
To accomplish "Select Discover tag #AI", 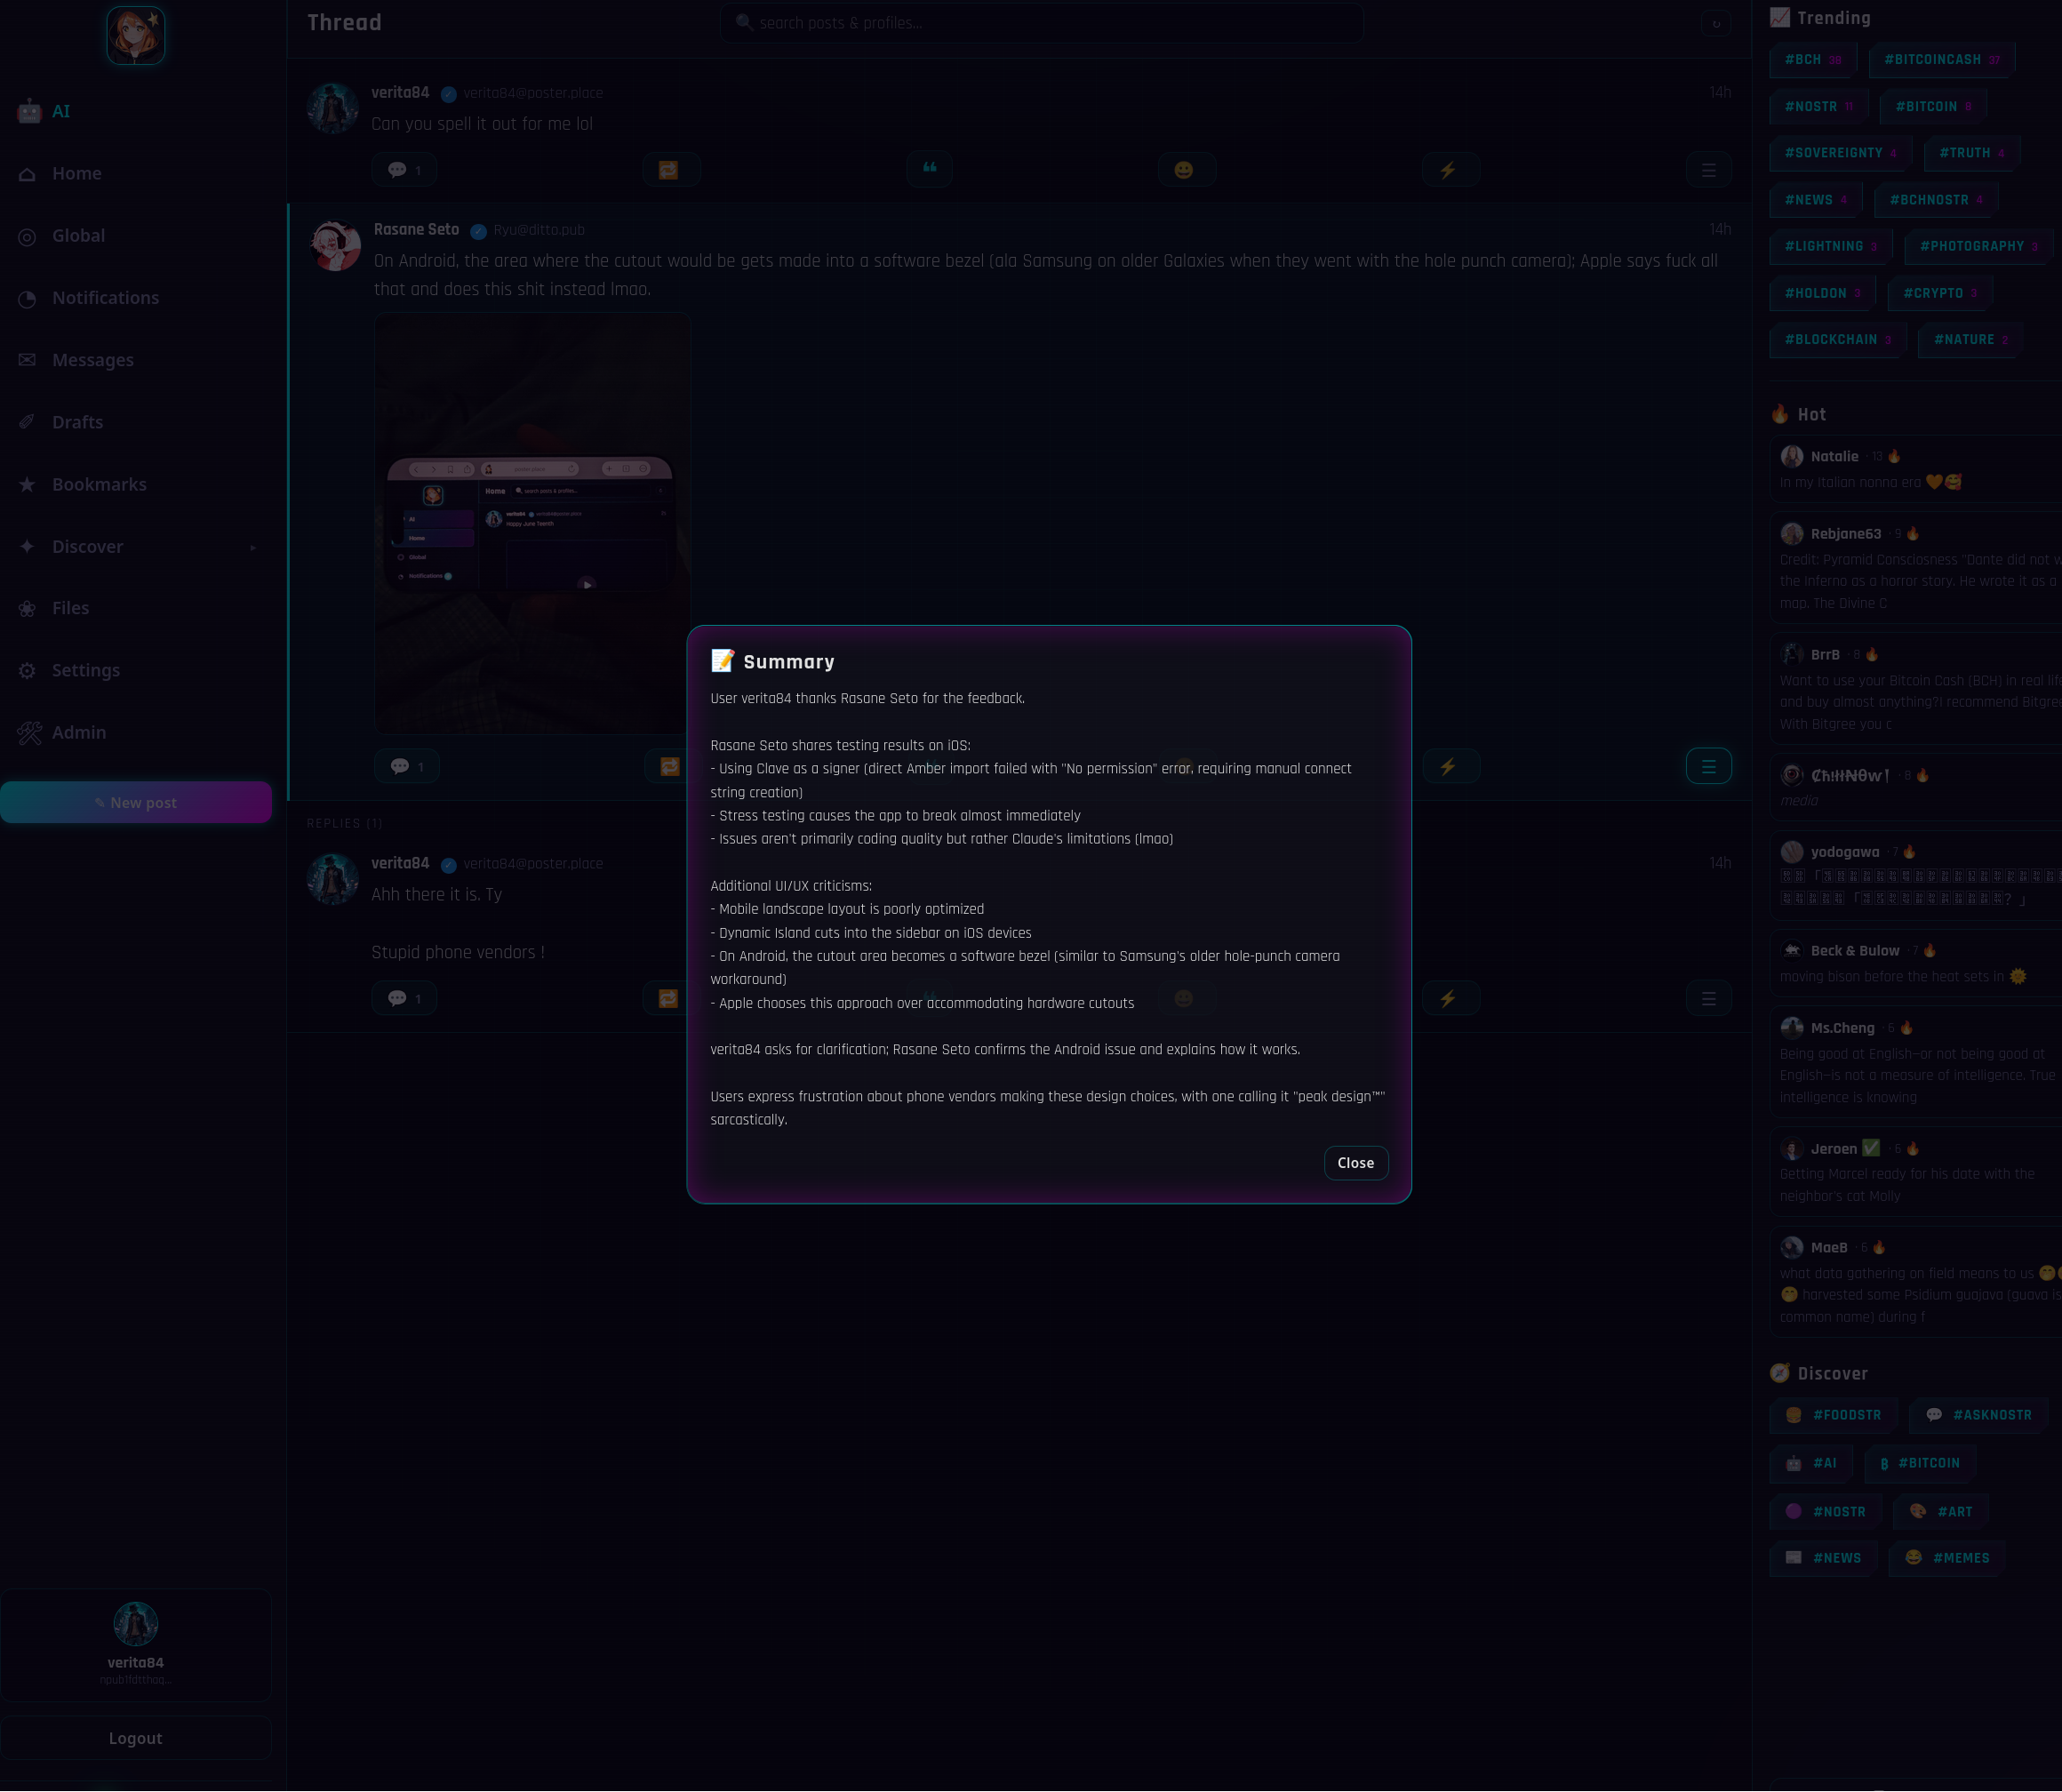I will 1811,1463.
